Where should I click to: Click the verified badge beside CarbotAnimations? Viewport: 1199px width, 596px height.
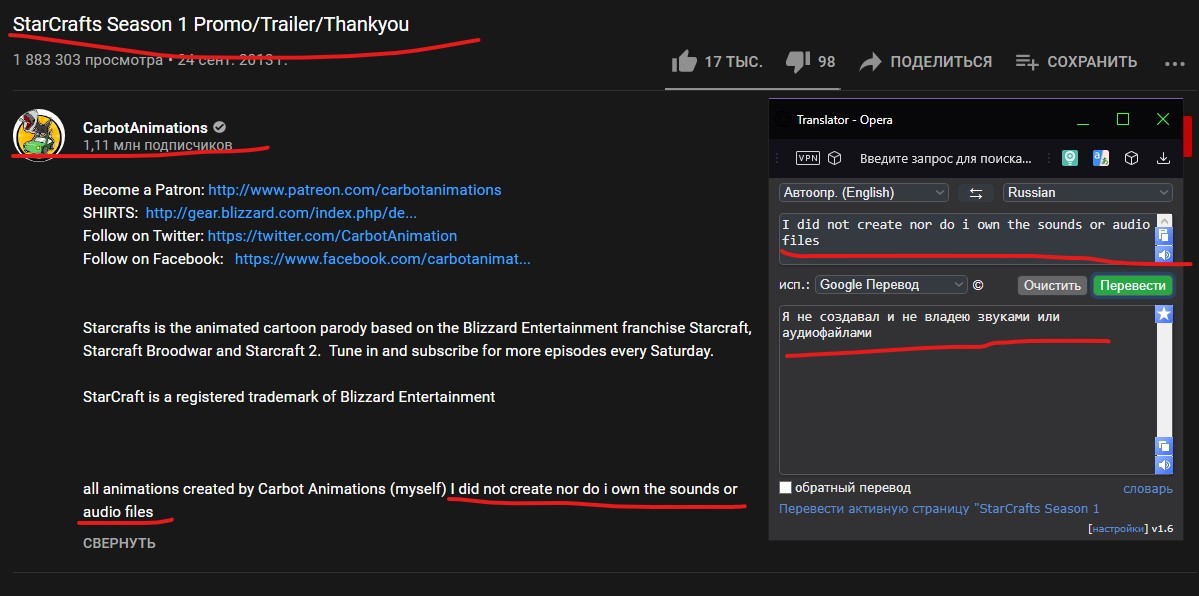tap(219, 127)
